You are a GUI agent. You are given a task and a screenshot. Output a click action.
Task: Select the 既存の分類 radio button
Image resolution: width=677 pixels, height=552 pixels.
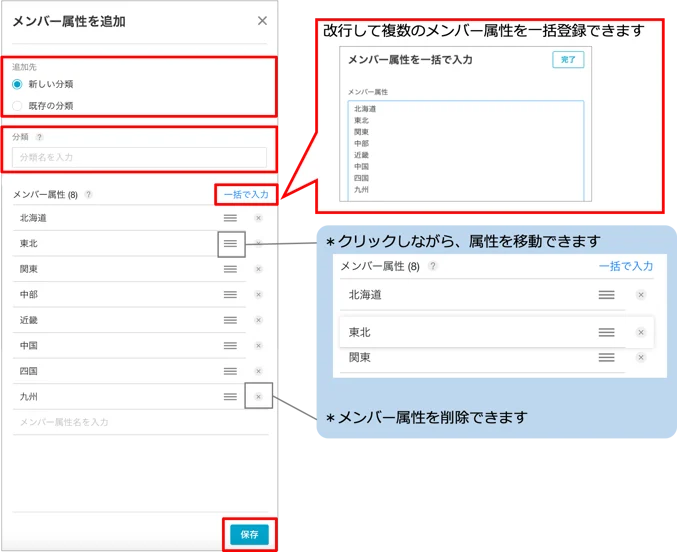[x=17, y=106]
